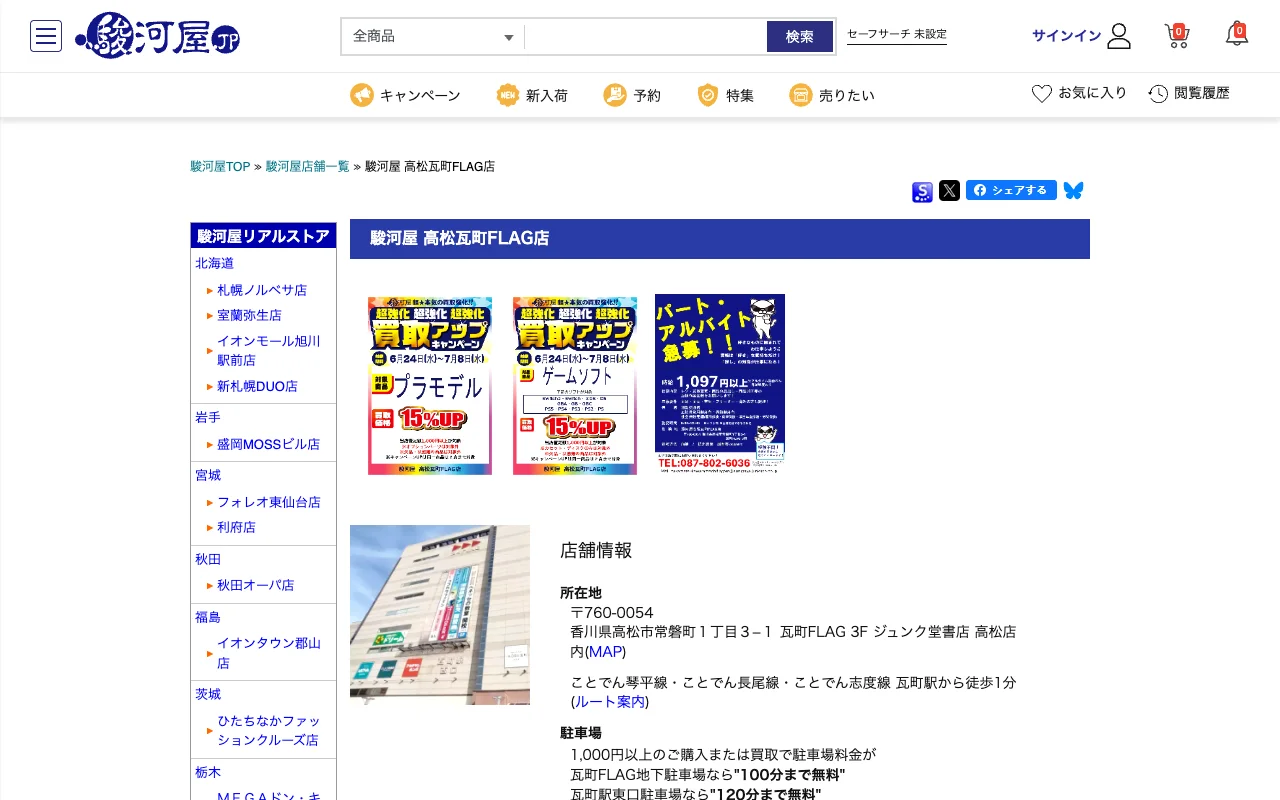This screenshot has width=1280, height=800.
Task: Open the MAP link for address
Action: tap(605, 652)
